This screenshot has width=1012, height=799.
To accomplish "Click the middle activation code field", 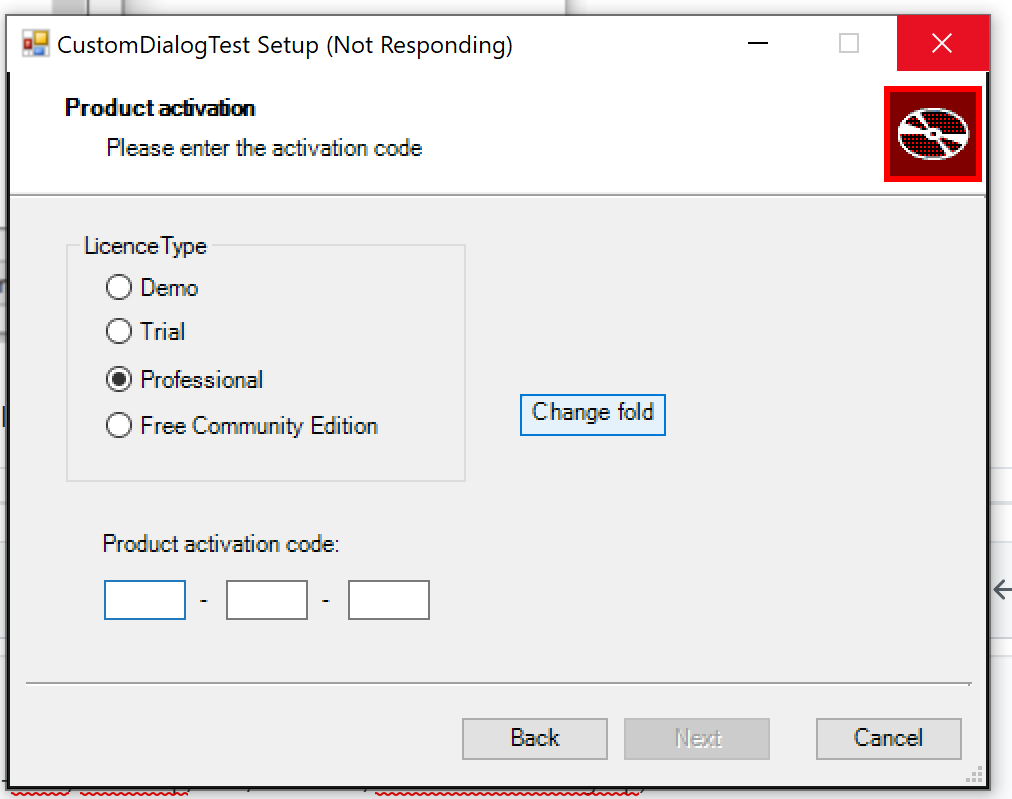I will (266, 600).
